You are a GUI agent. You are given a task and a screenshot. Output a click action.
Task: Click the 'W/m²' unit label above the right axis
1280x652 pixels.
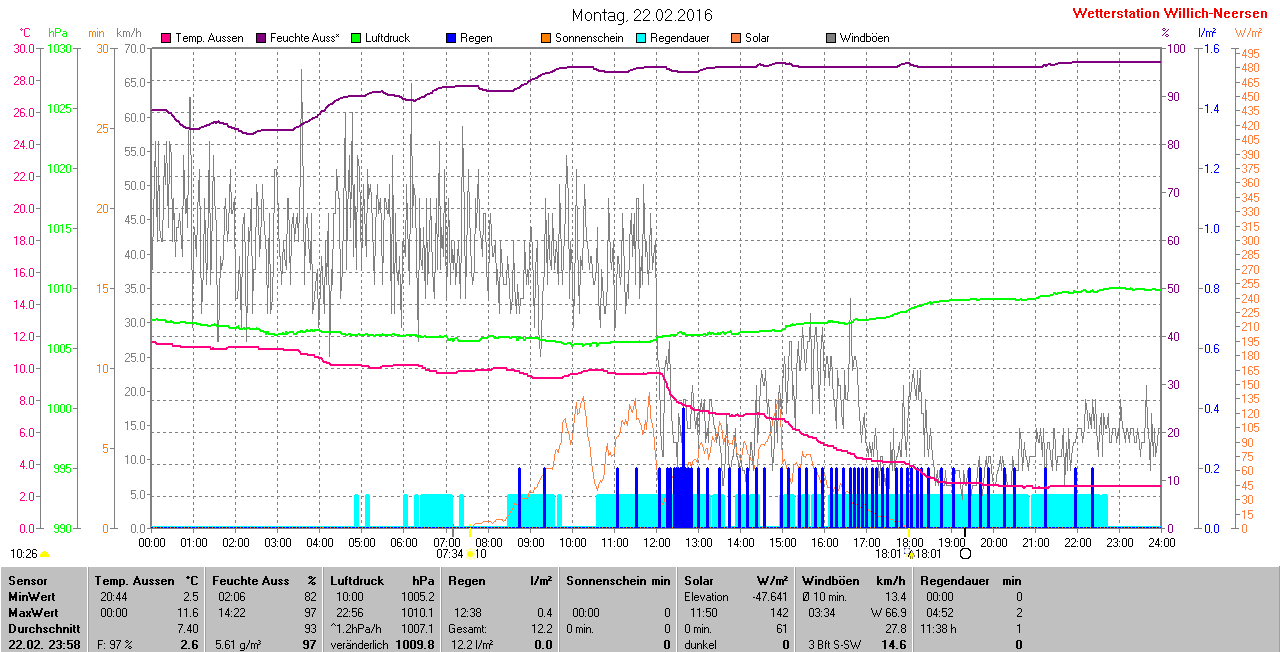point(1250,33)
